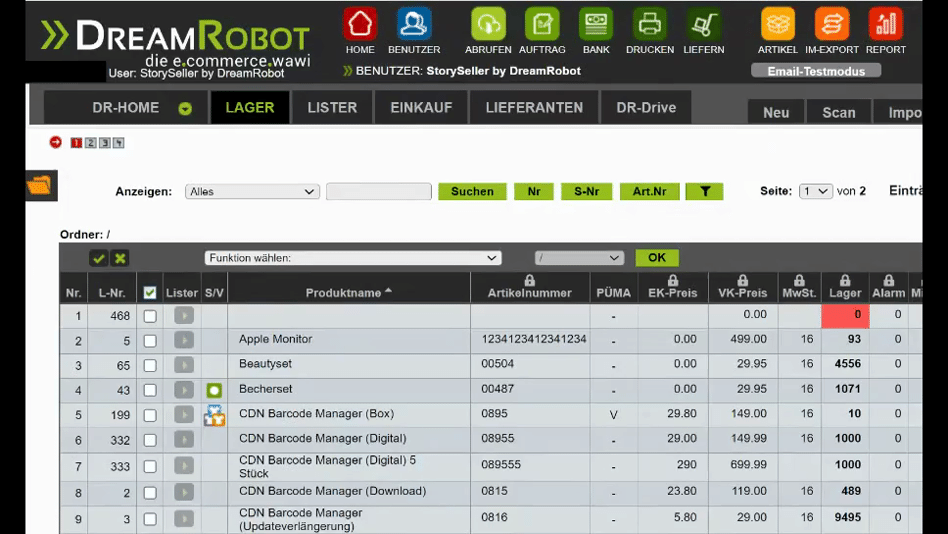
Task: Open the AUFTRAG order icon
Action: click(x=542, y=24)
